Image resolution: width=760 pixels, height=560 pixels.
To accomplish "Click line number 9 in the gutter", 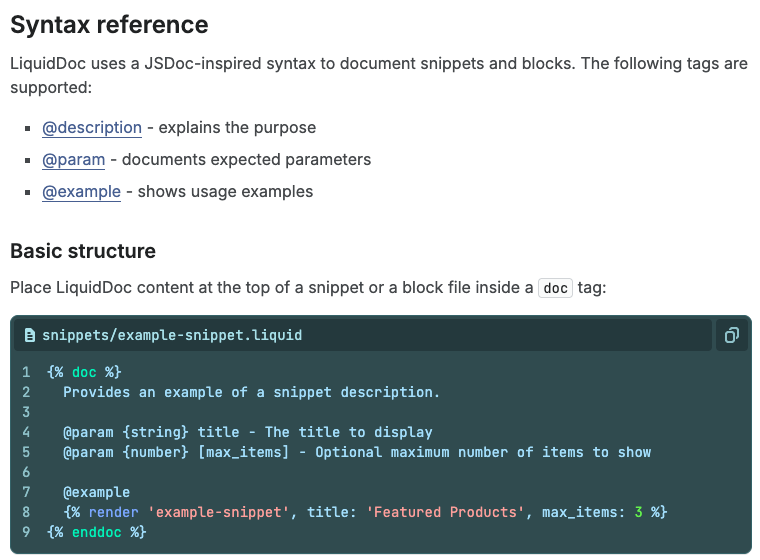I will coord(26,532).
